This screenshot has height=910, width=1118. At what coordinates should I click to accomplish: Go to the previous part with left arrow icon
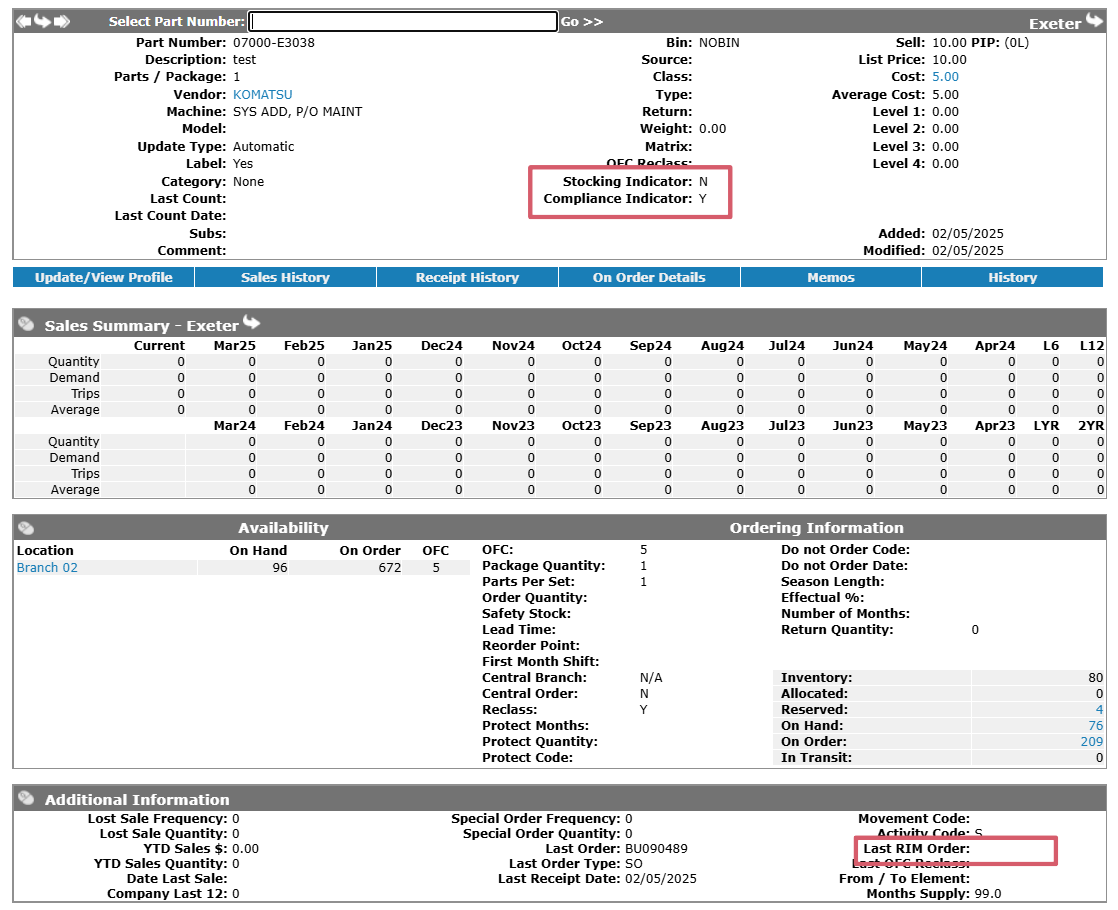[24, 21]
